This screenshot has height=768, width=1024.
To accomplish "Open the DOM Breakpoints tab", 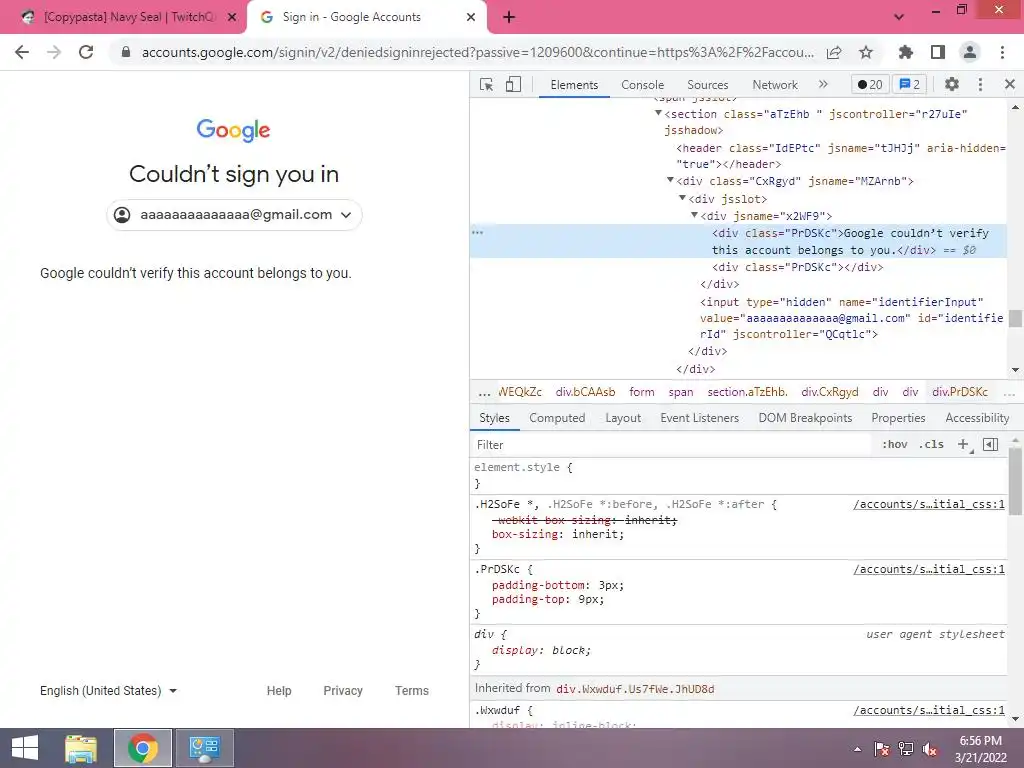I will pos(805,418).
